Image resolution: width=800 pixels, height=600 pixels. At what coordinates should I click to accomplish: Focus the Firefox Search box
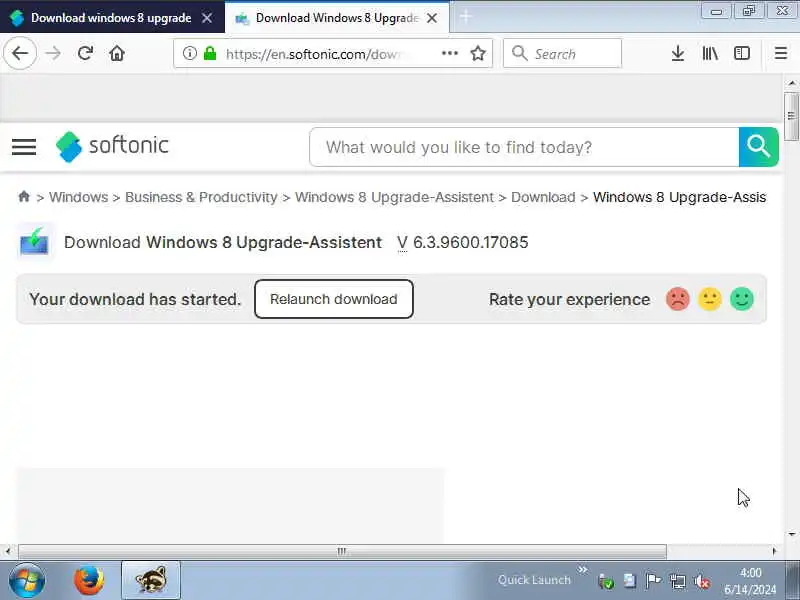562,53
